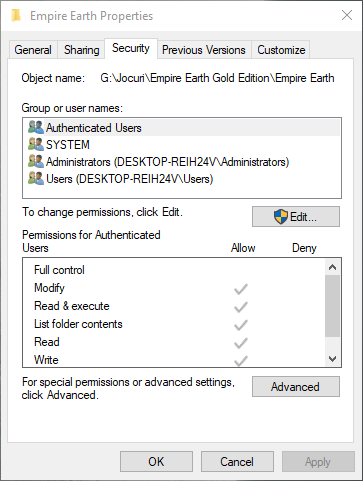The width and height of the screenshot is (363, 481).
Task: Open Advanced security settings
Action: pyautogui.click(x=296, y=387)
